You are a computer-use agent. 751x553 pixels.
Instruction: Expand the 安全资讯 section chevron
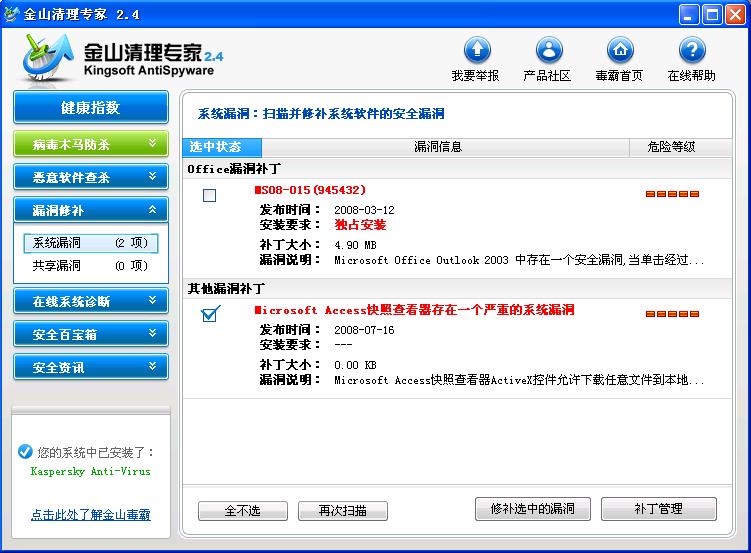pos(152,366)
